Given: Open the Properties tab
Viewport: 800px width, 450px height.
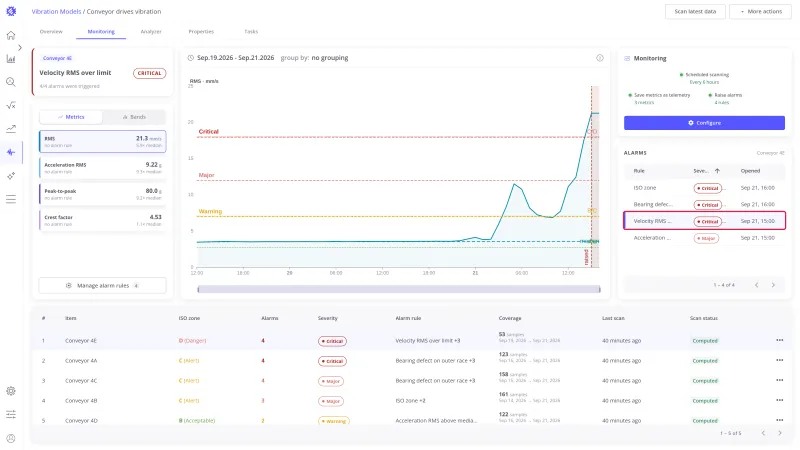Looking at the screenshot, I should 201,32.
